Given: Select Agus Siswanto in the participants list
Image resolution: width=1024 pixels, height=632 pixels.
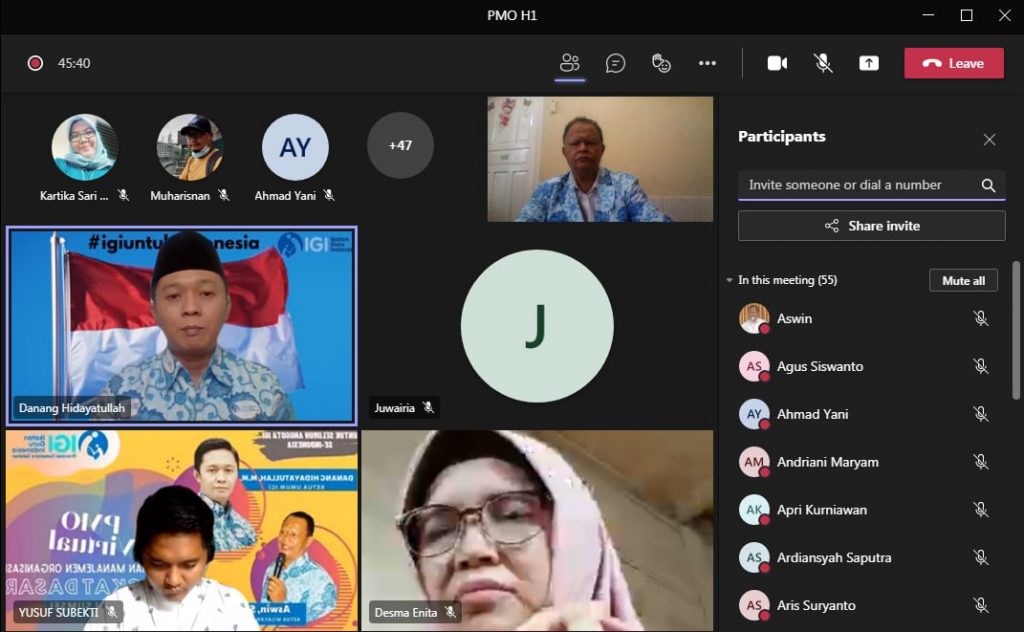Looking at the screenshot, I should pyautogui.click(x=820, y=367).
